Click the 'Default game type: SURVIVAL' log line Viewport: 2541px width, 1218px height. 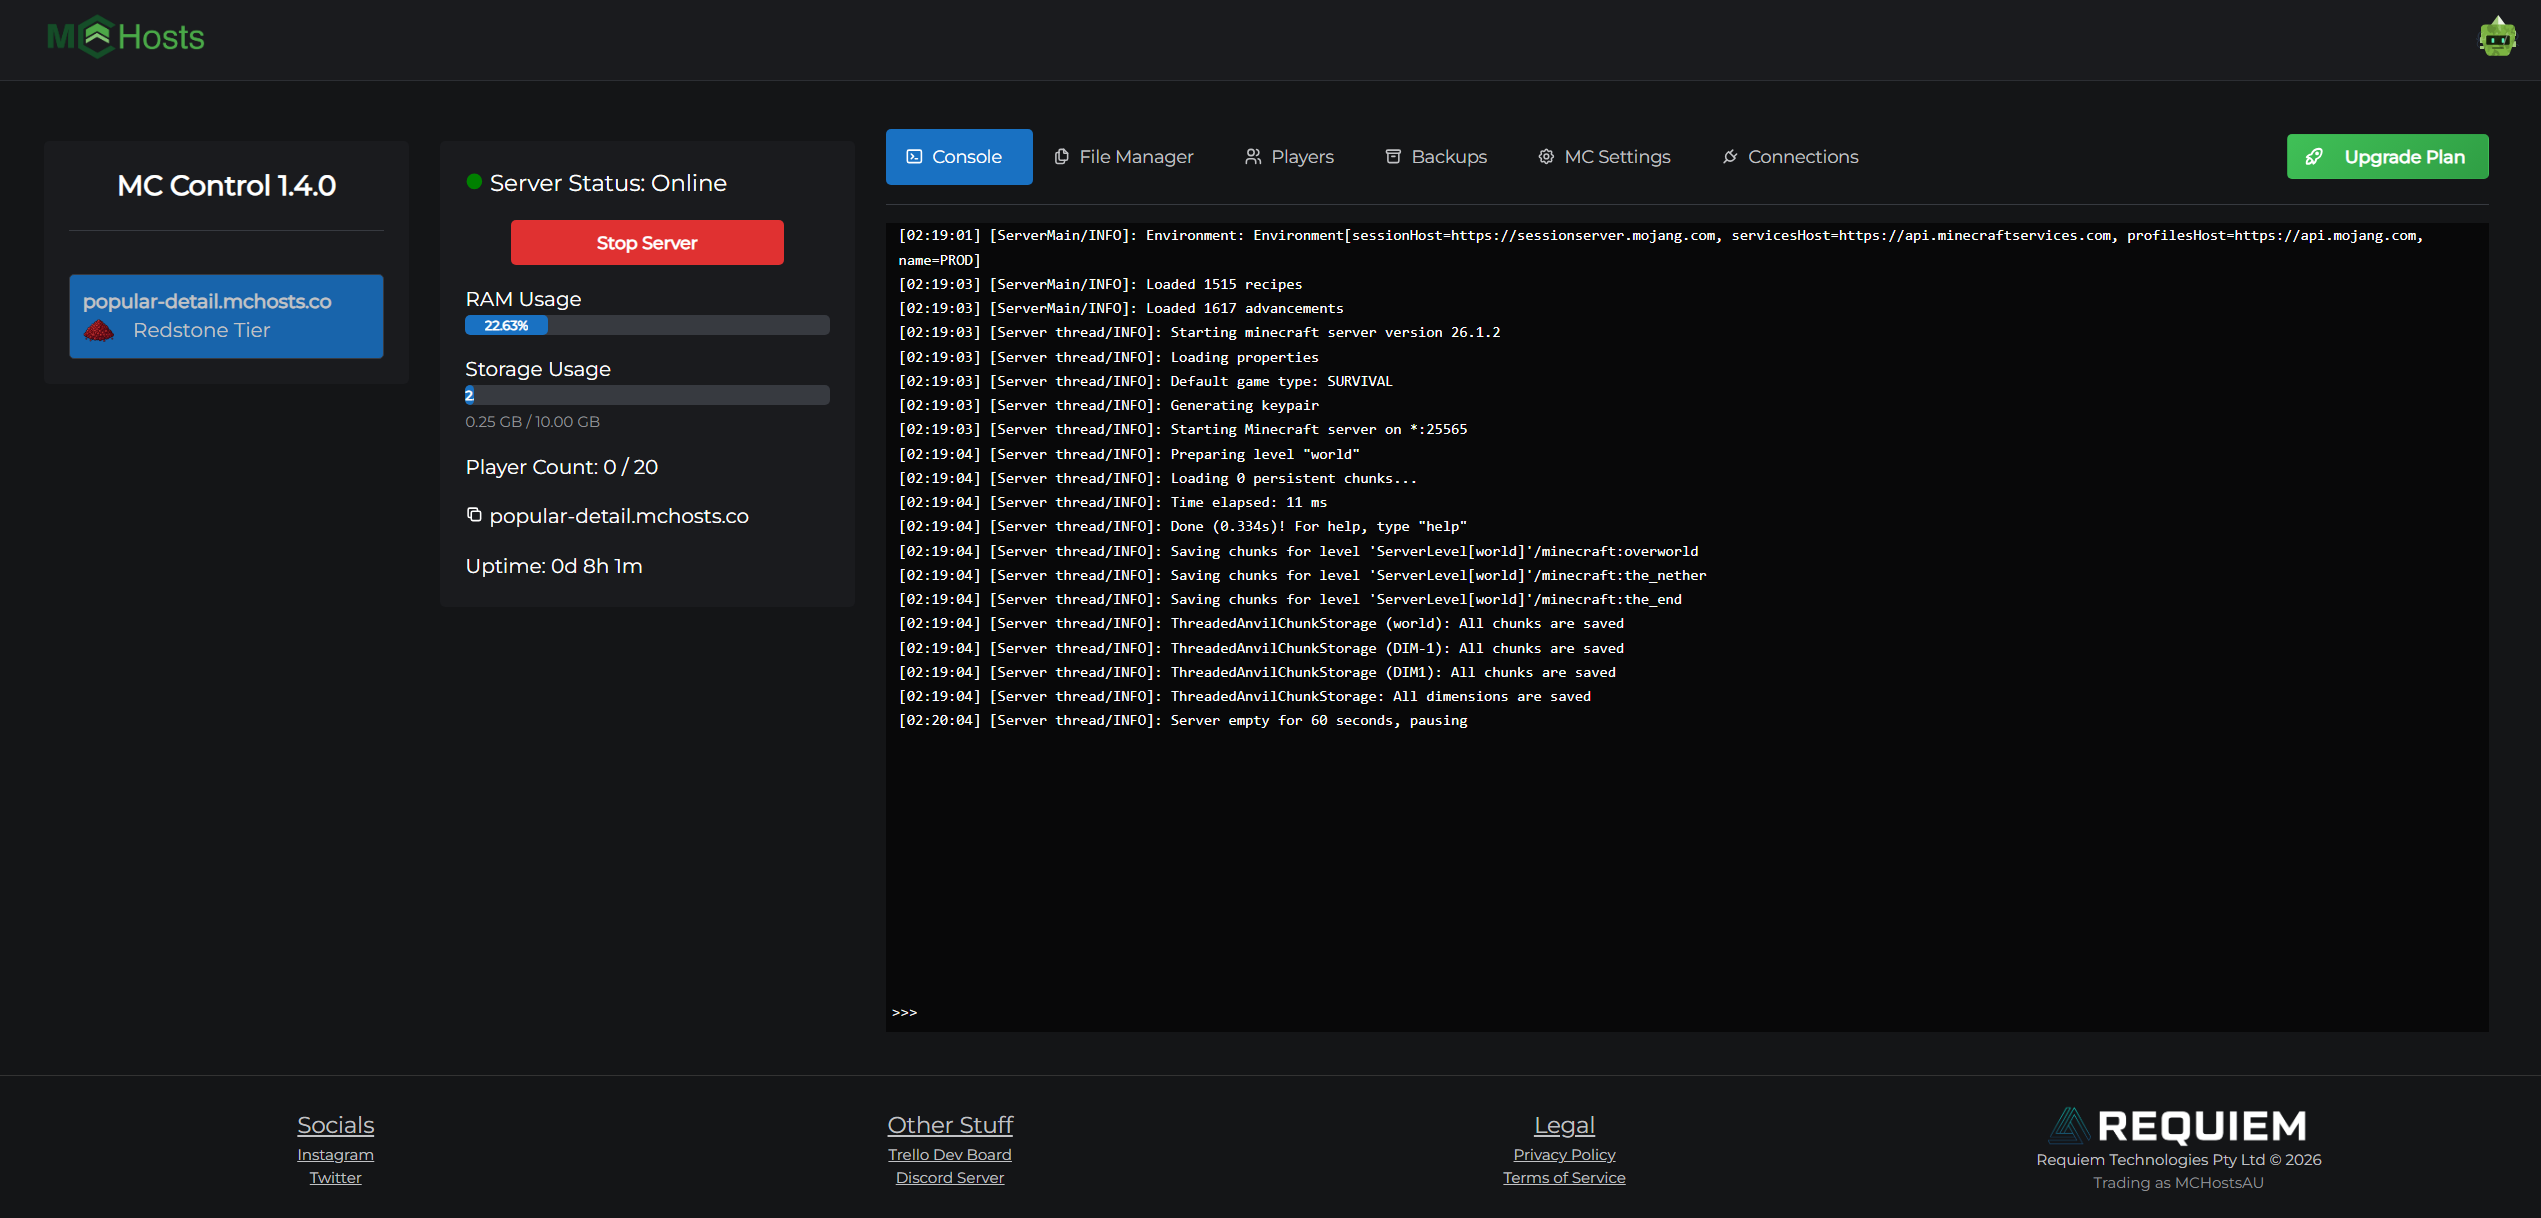(1145, 381)
